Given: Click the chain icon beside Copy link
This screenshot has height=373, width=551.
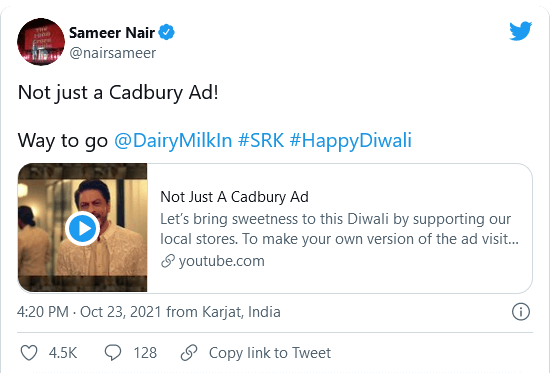Looking at the screenshot, I should click(x=189, y=353).
